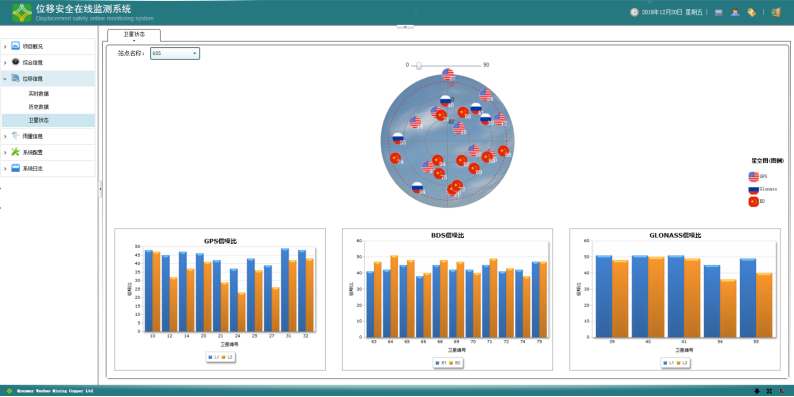This screenshot has height=397, width=794.
Task: Click the elevation angle slider handle
Action: (x=419, y=65)
